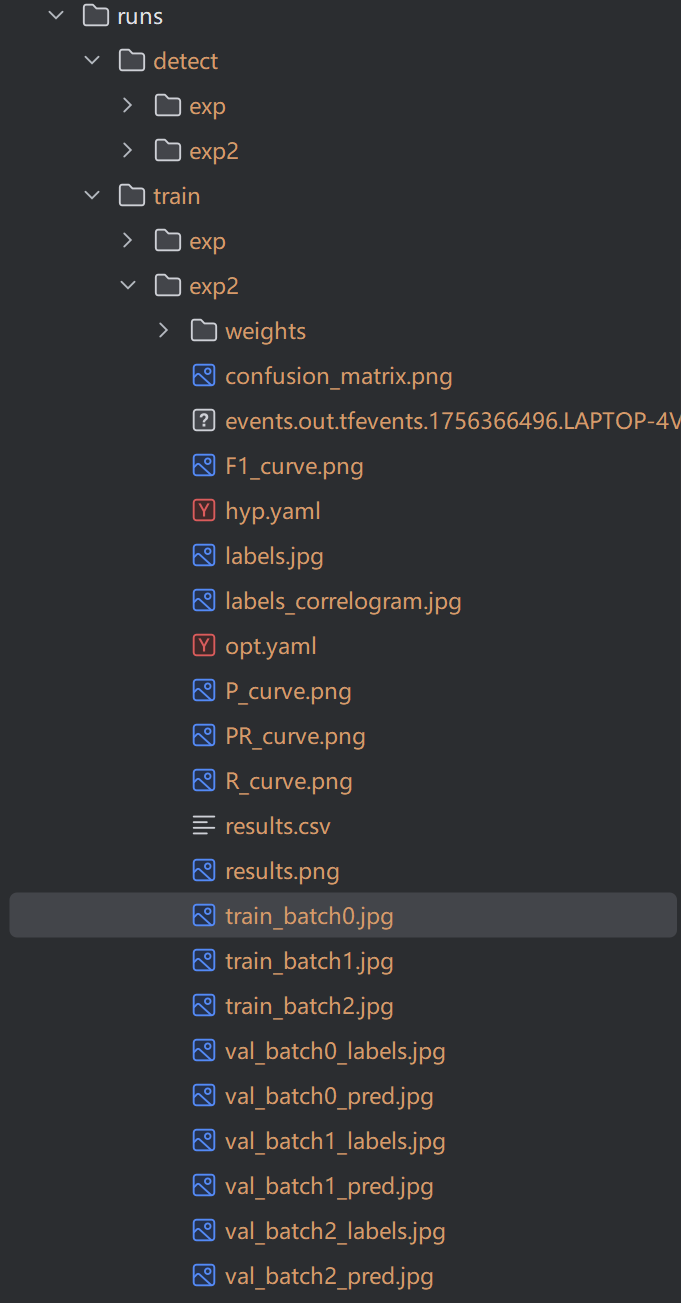The height and width of the screenshot is (1303, 681).
Task: Expand the exp2 folder under detect
Action: click(x=127, y=151)
